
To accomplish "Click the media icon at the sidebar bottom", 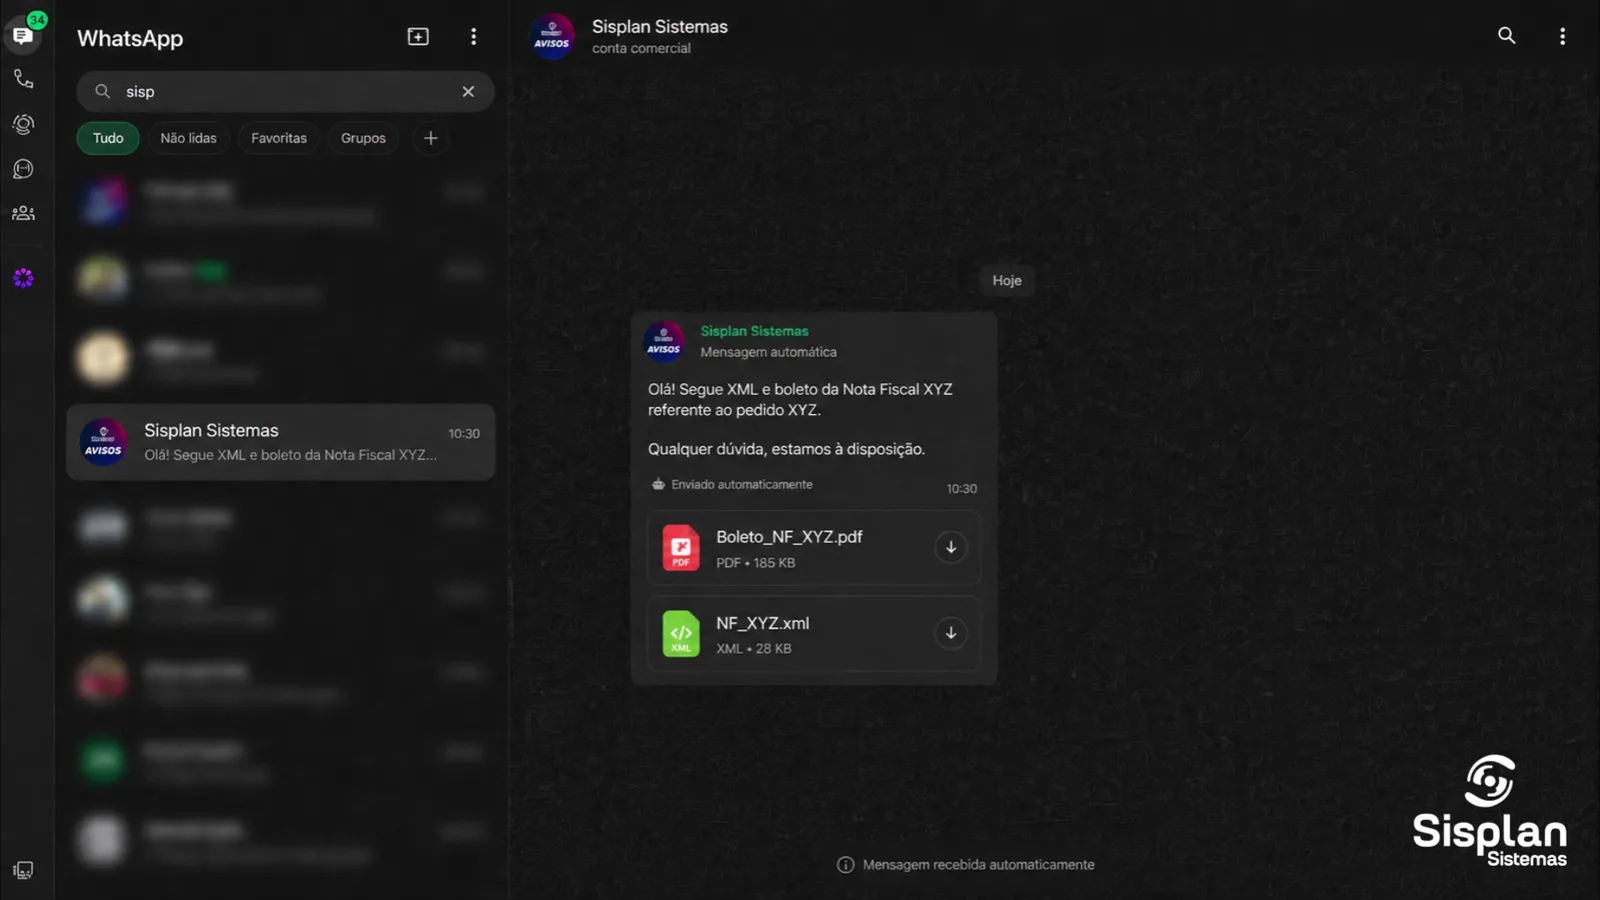I will [23, 870].
